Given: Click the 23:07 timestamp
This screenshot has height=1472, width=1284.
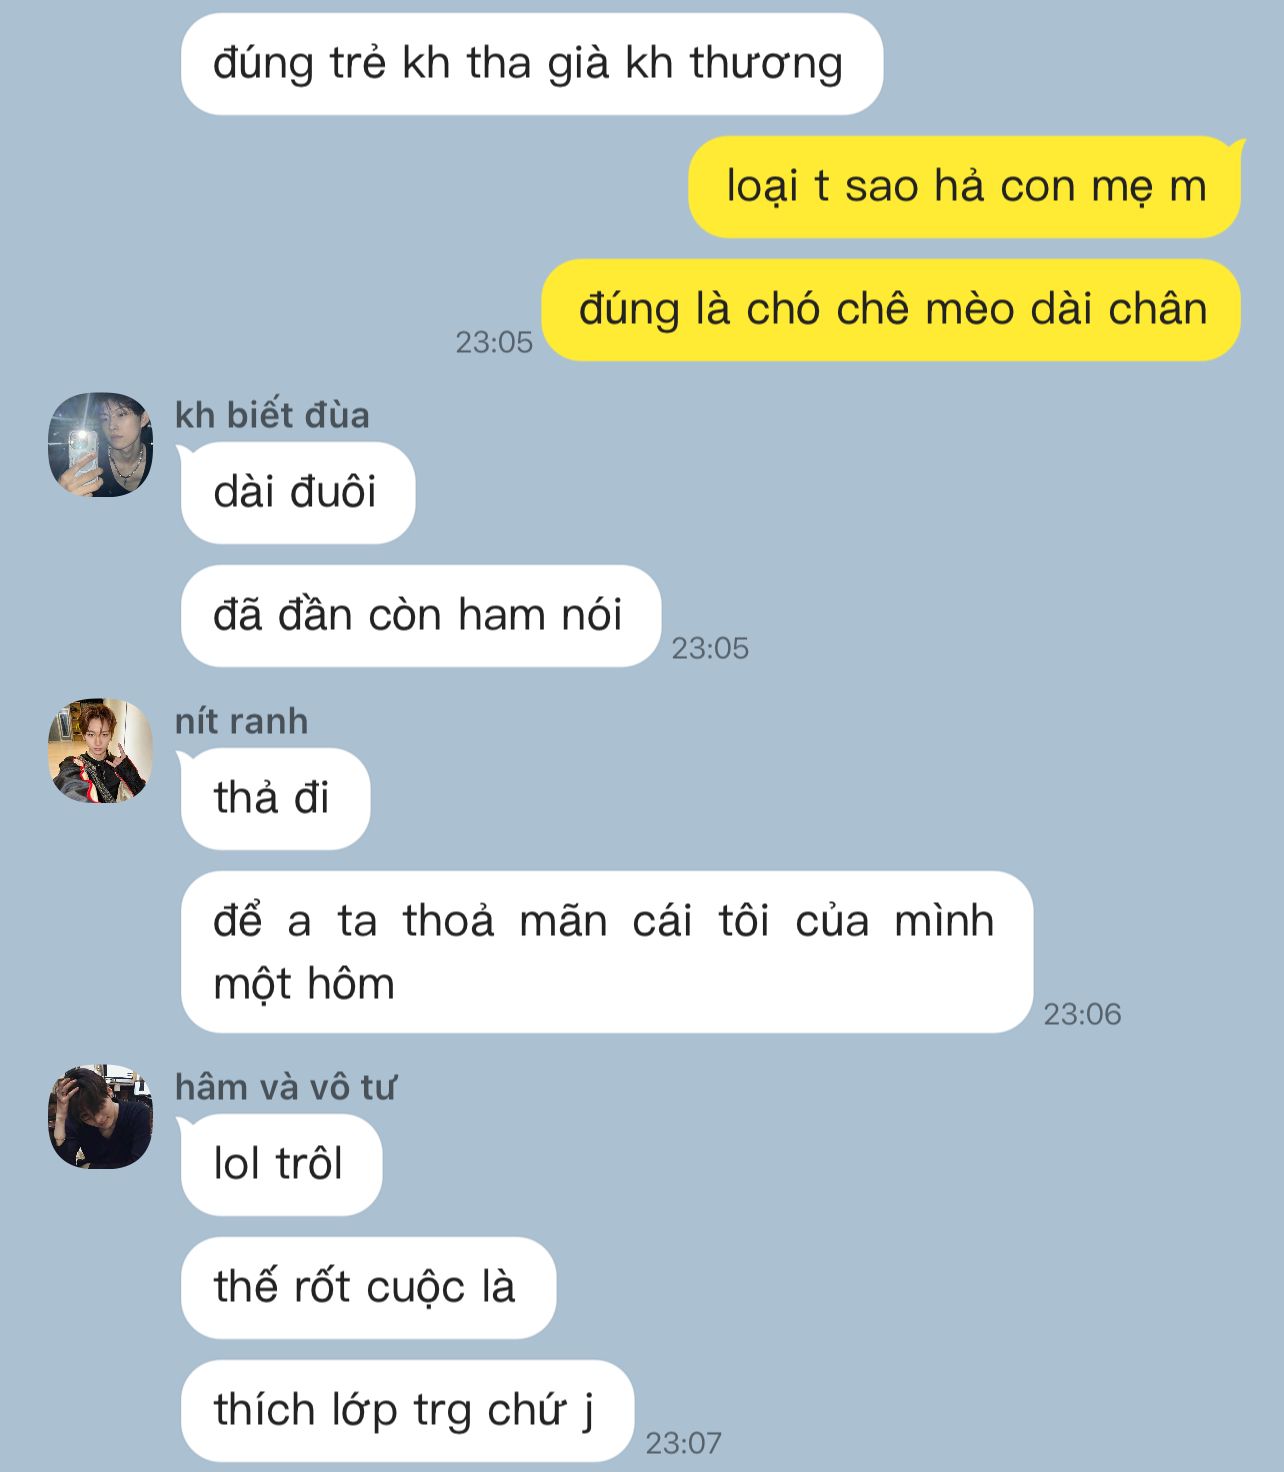Looking at the screenshot, I should [683, 1443].
